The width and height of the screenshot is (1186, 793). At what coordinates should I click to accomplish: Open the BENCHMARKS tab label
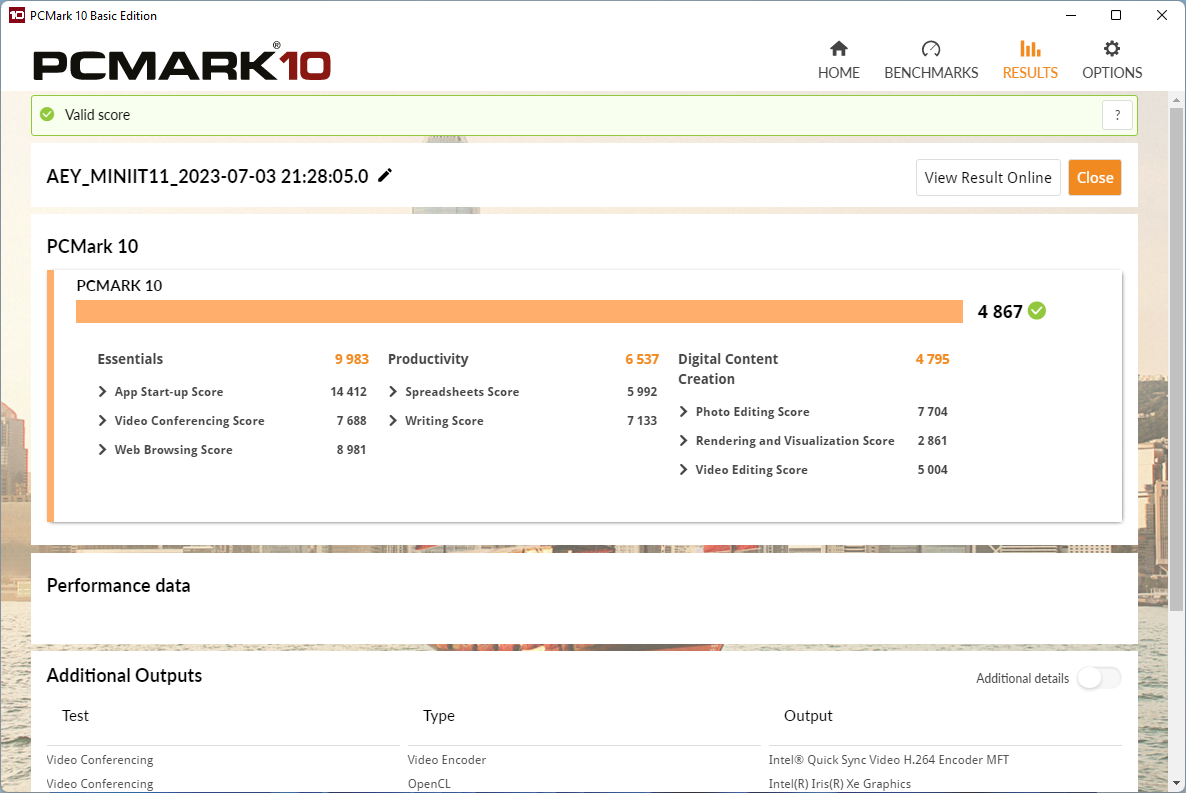tap(931, 73)
